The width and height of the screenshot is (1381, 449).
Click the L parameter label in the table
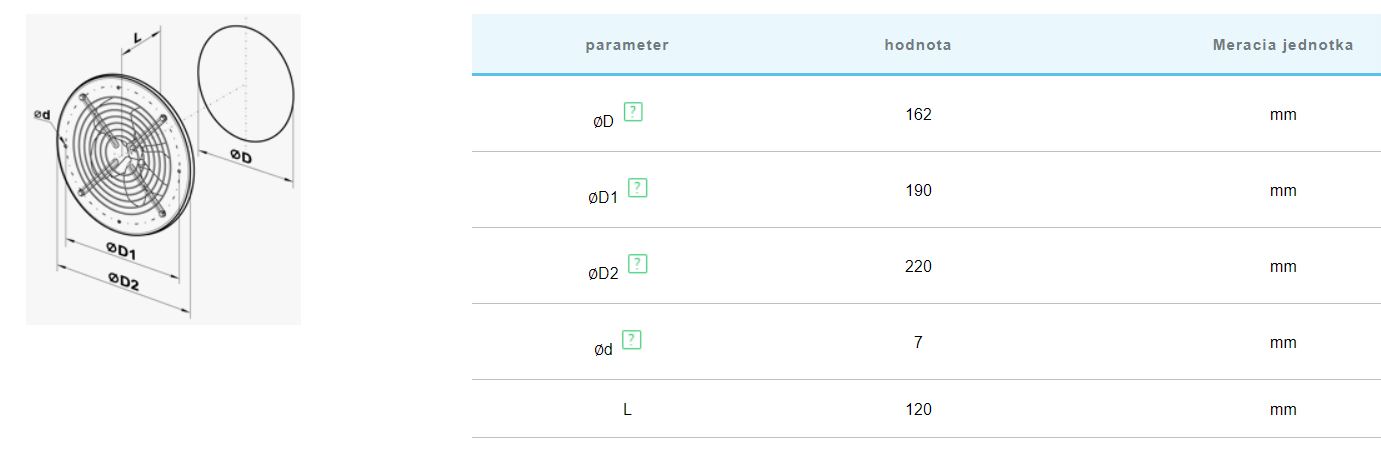point(627,409)
